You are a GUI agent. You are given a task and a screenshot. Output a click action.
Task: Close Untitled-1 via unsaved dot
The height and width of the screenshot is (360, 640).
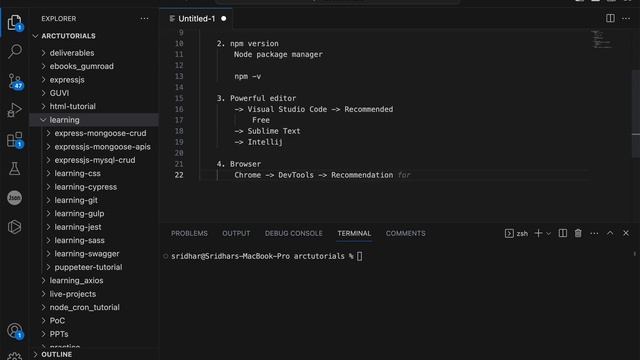click(224, 19)
